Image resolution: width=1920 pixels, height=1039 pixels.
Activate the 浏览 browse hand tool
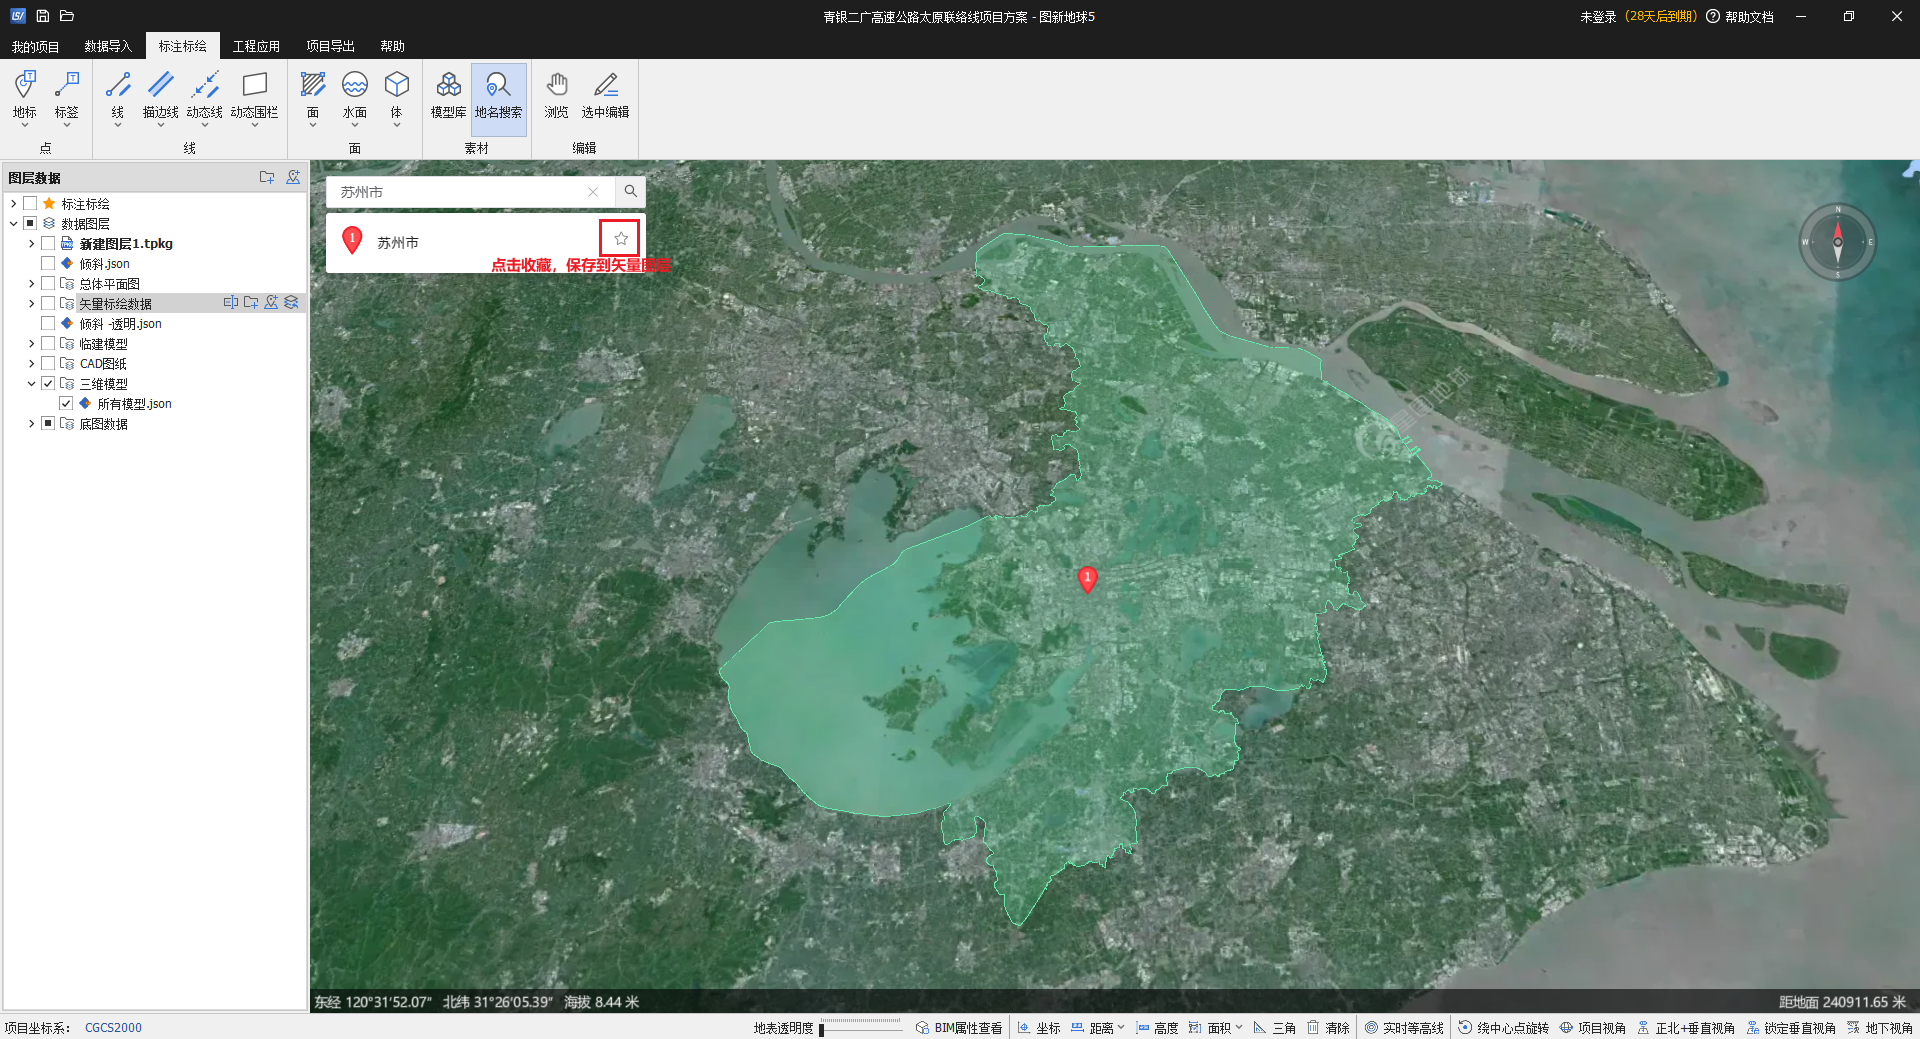click(556, 95)
